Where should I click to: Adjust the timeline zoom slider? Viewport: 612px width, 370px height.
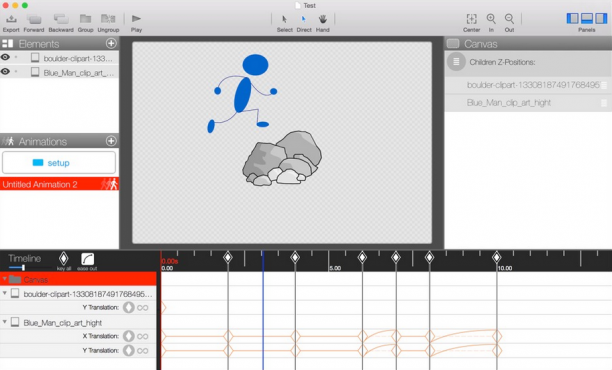(x=23, y=267)
